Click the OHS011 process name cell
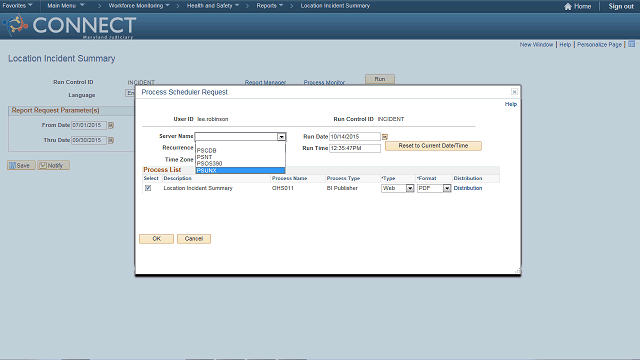Screen dimensions: 640x360 (x=283, y=188)
